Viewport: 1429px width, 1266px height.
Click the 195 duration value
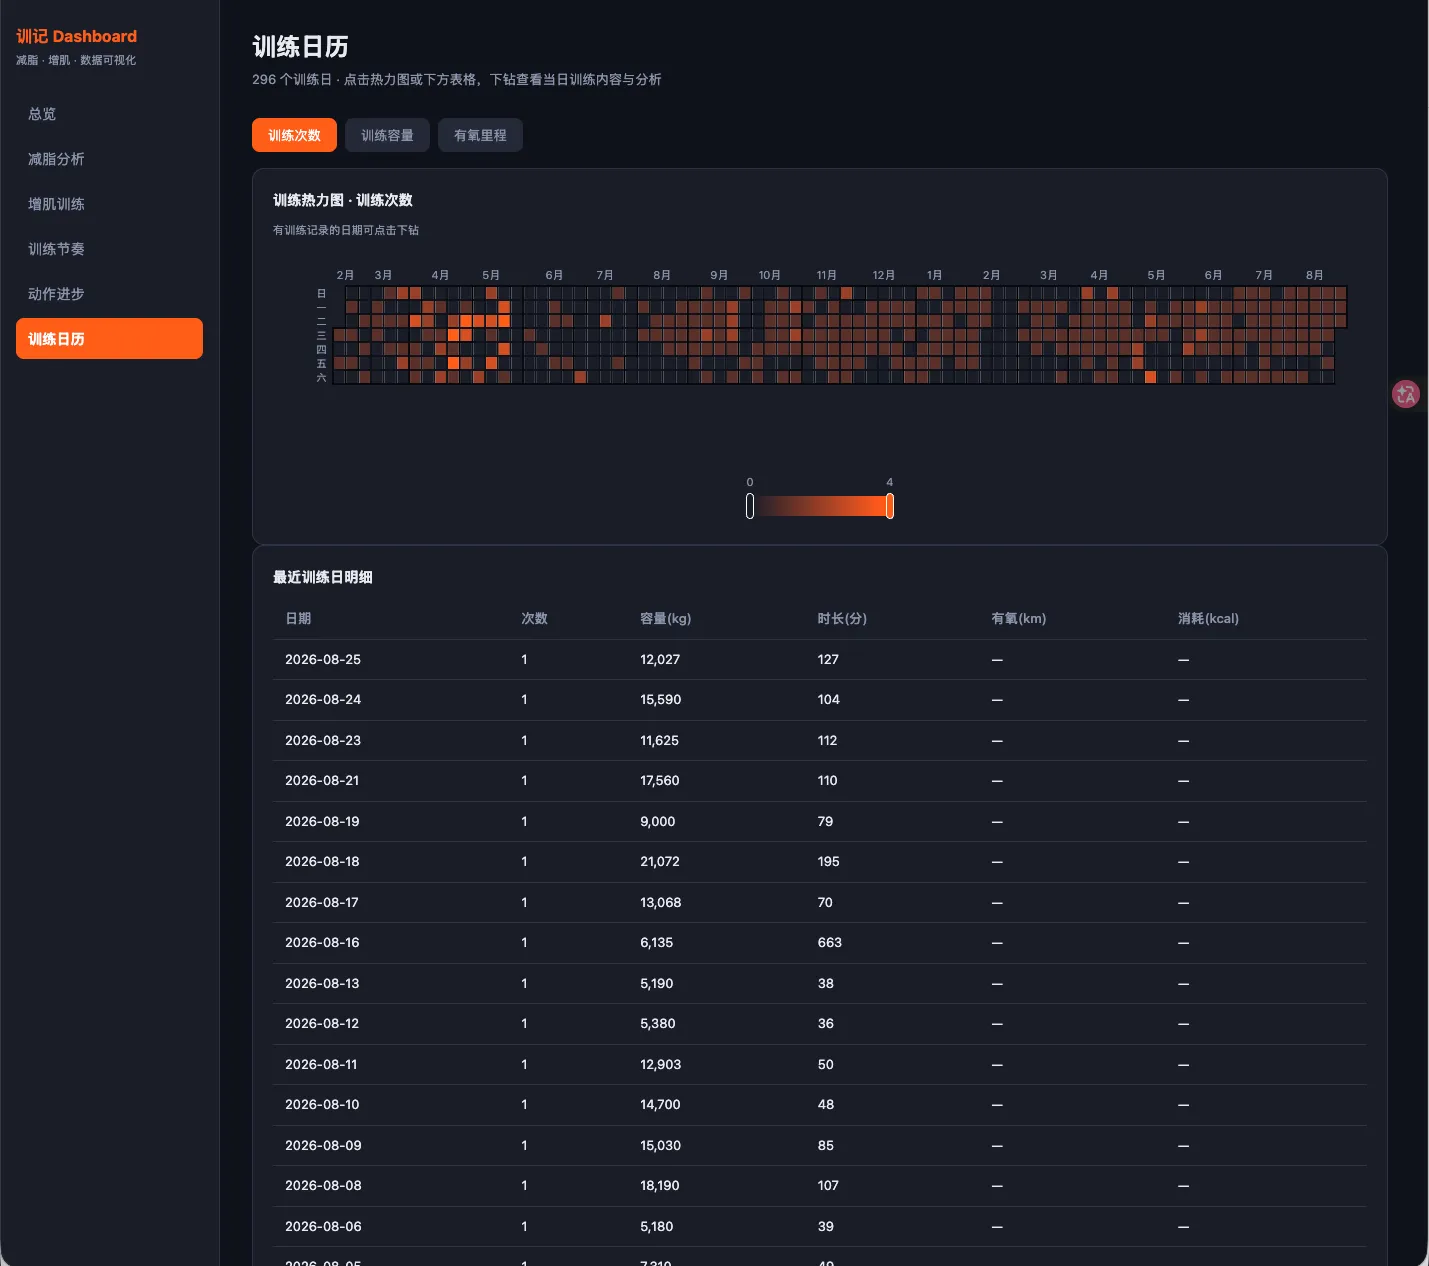click(x=829, y=862)
